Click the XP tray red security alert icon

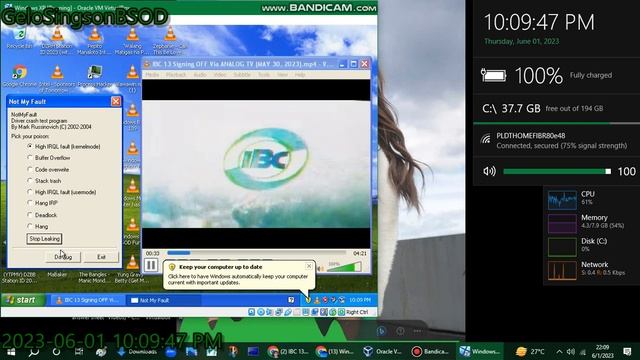click(x=325, y=300)
